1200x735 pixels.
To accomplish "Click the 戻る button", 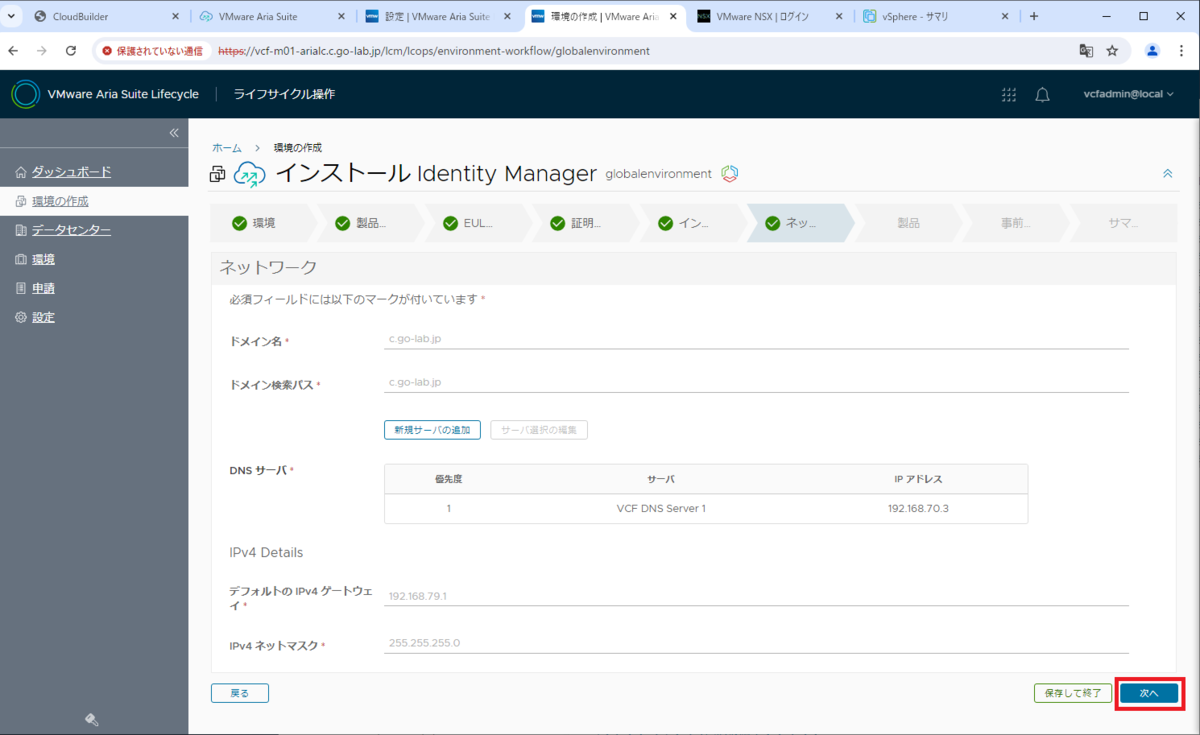I will [240, 693].
